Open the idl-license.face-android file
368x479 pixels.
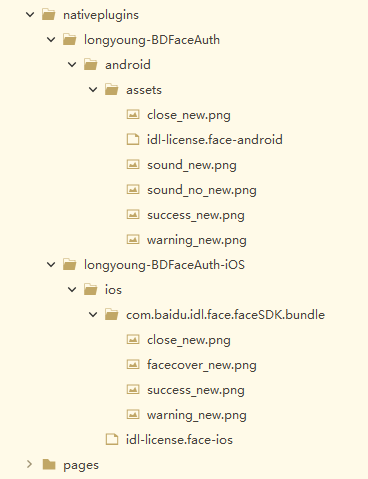tap(215, 140)
